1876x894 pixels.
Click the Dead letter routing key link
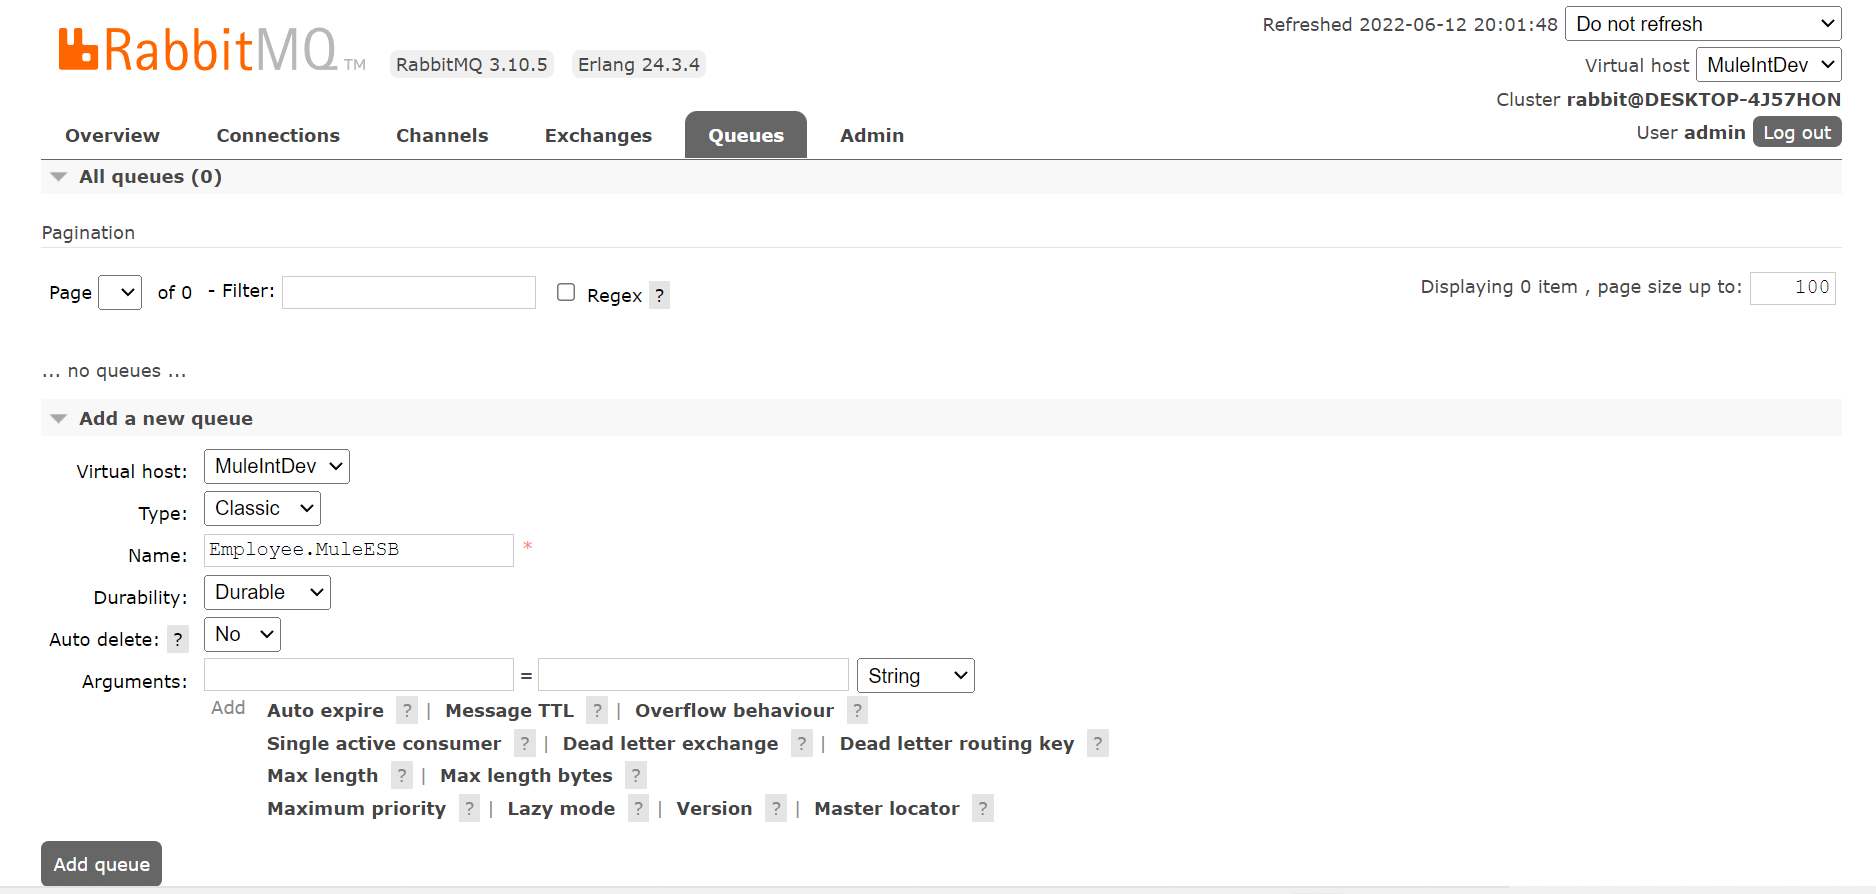957,743
